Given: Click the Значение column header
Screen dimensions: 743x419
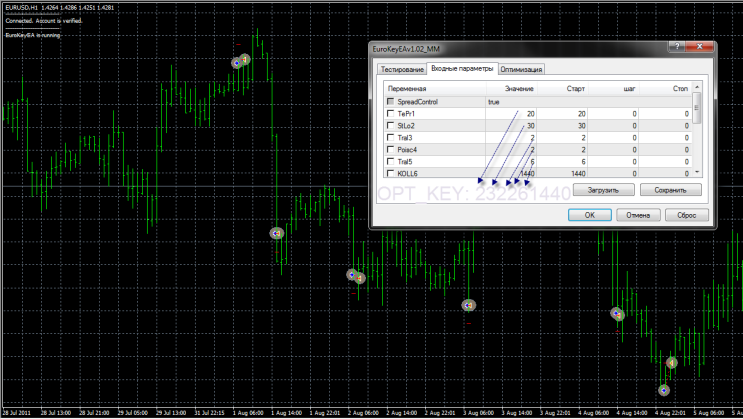Looking at the screenshot, I should pos(511,89).
